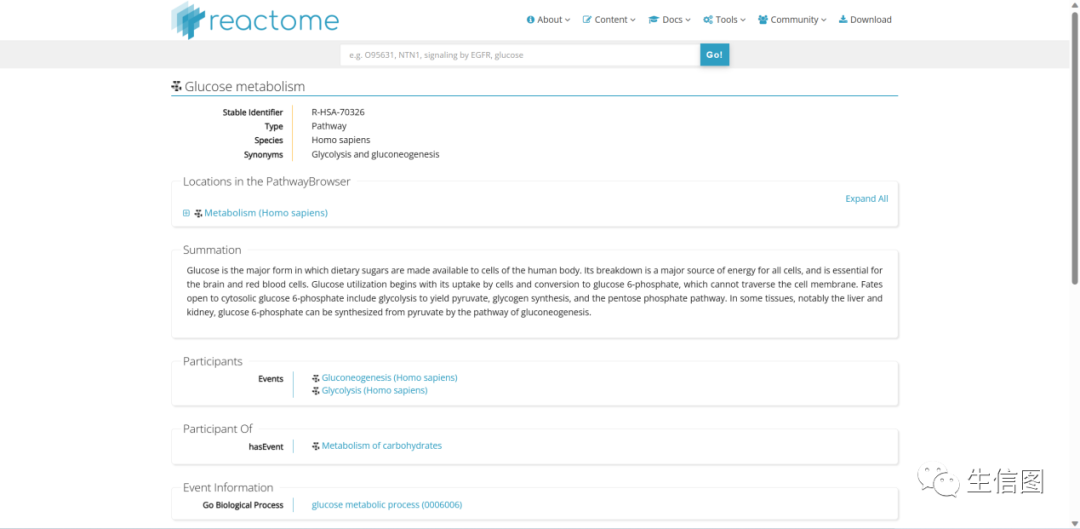Click the Participants section heading
Image resolution: width=1080 pixels, height=529 pixels.
point(213,362)
